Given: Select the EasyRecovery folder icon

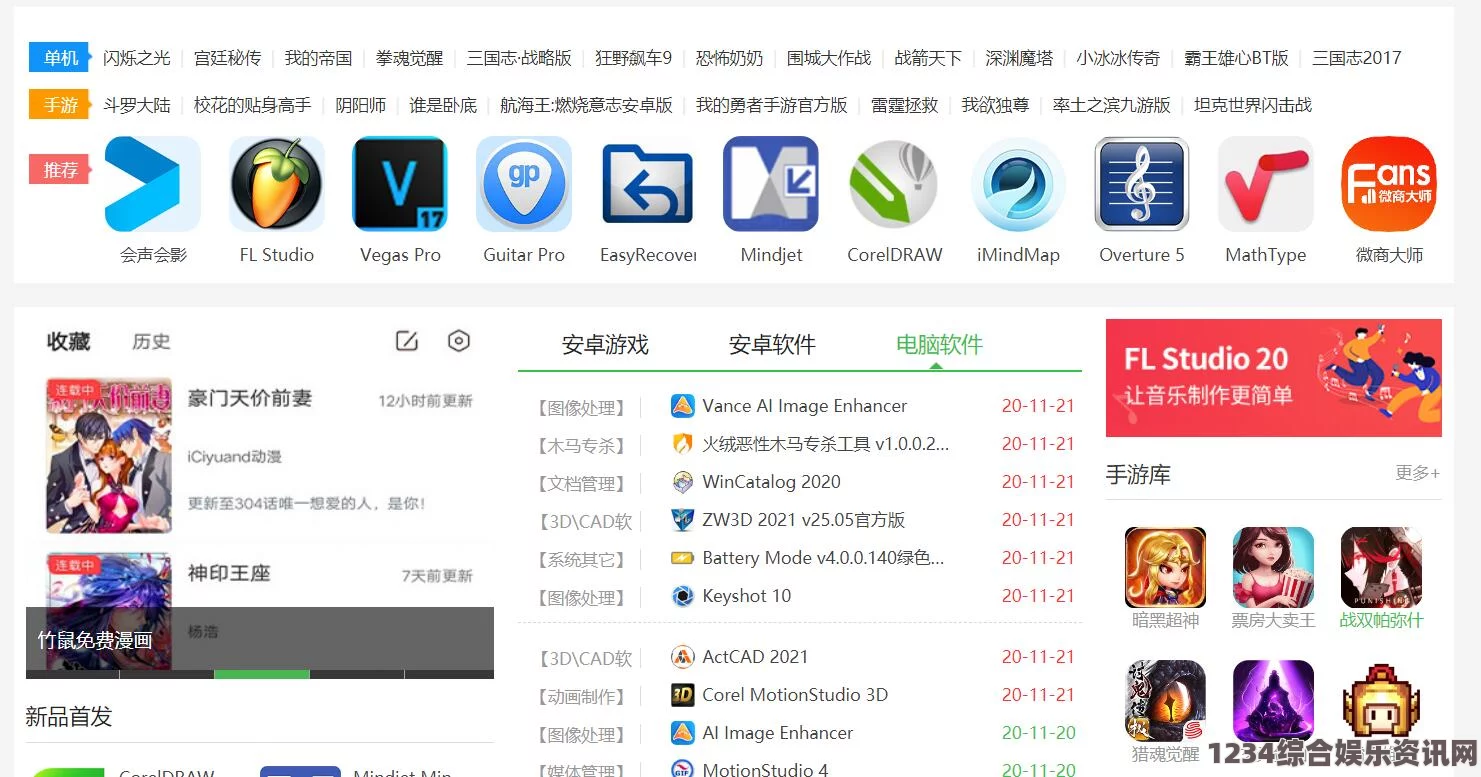Looking at the screenshot, I should point(648,184).
